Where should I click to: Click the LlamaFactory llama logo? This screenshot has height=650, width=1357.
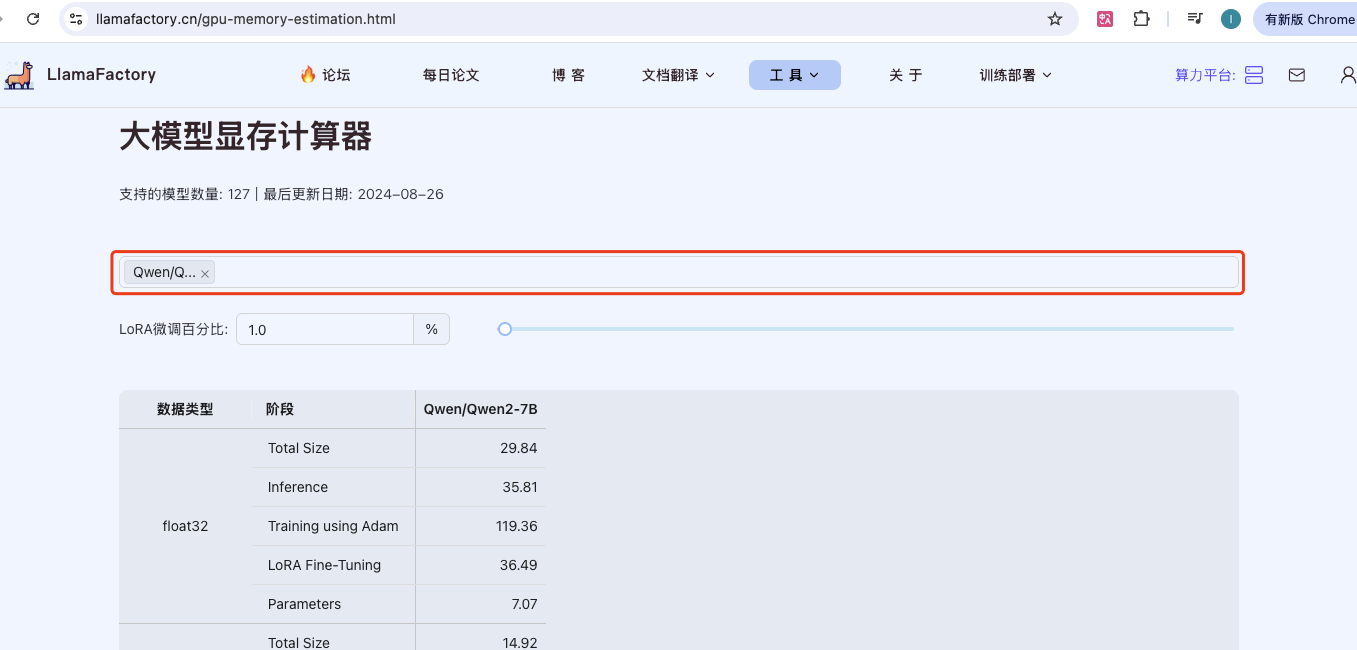coord(19,75)
